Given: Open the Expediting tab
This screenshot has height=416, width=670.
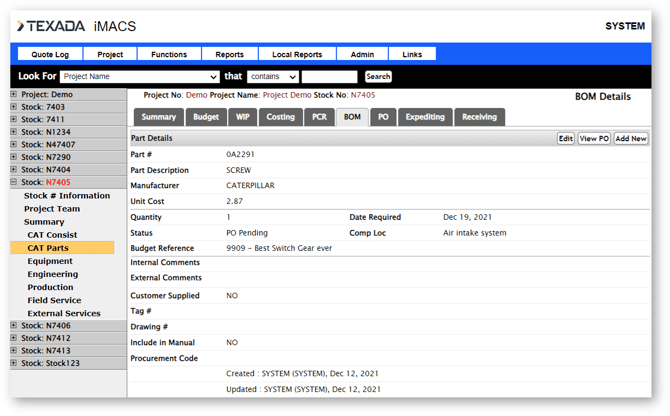Looking at the screenshot, I should pos(424,117).
